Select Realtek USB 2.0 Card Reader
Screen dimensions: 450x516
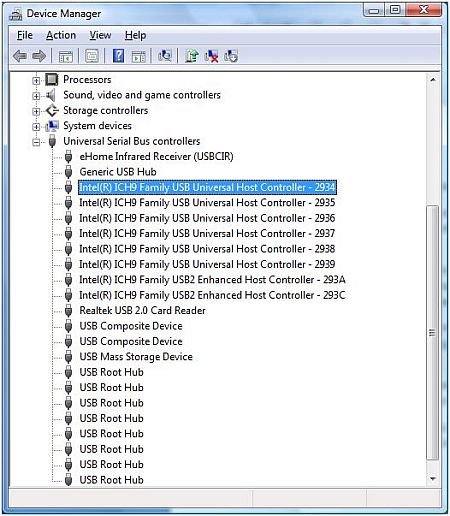[x=142, y=310]
